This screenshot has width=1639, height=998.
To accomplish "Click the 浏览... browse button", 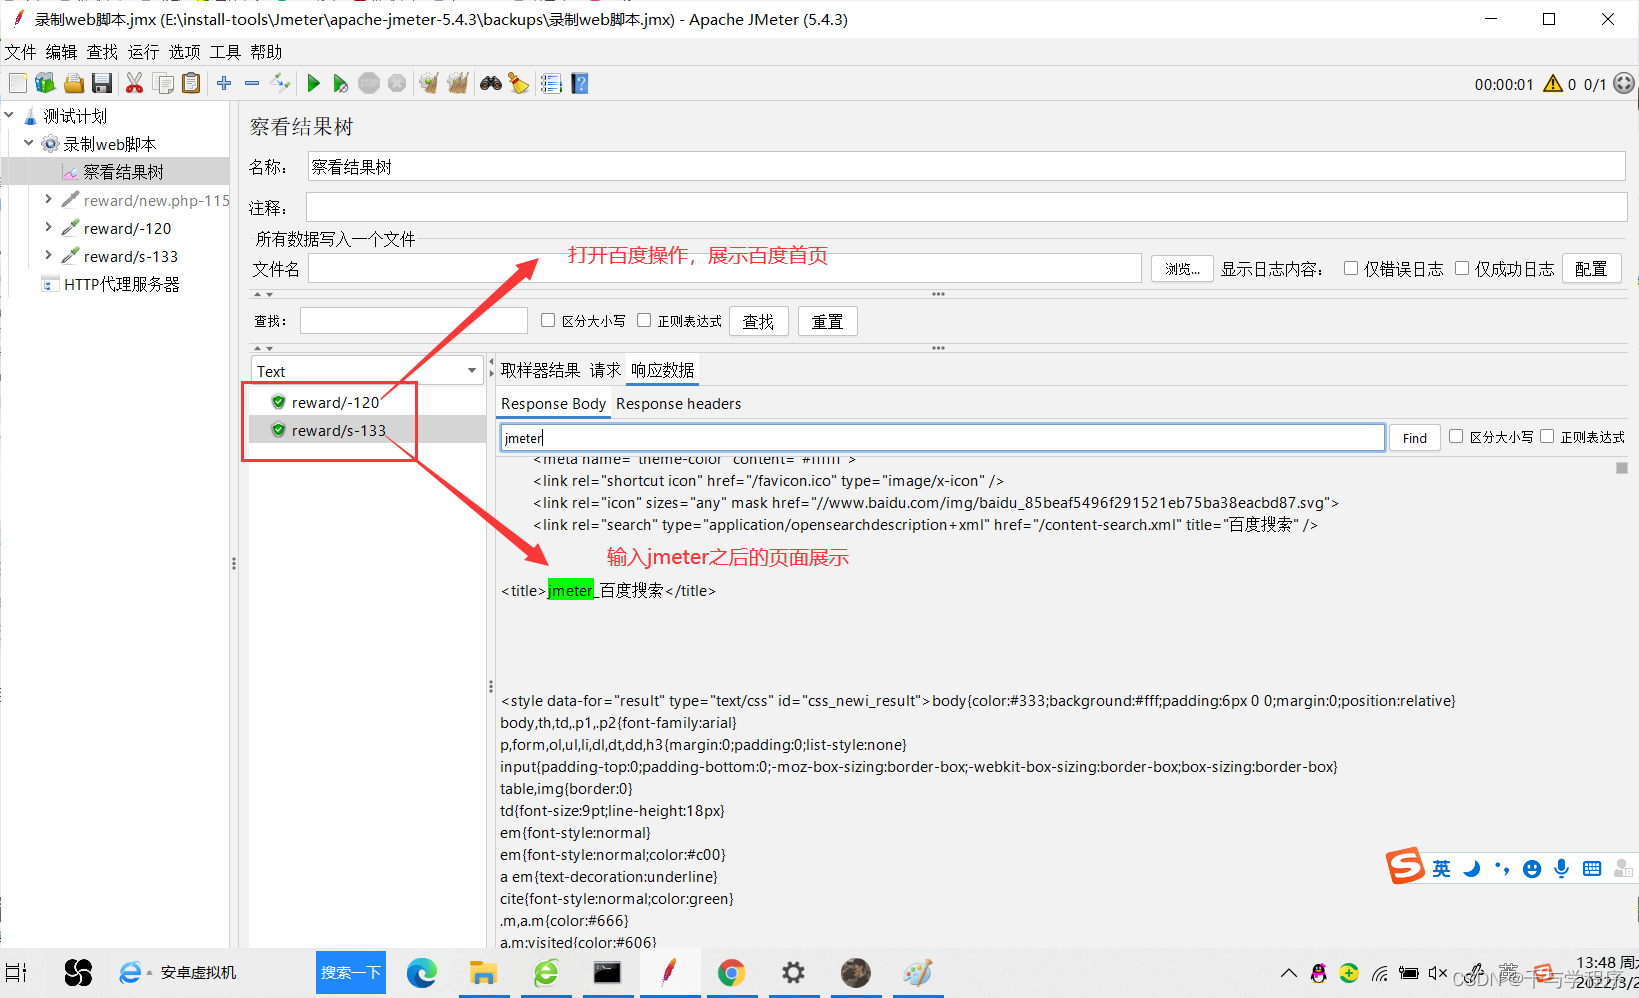I will point(1182,269).
